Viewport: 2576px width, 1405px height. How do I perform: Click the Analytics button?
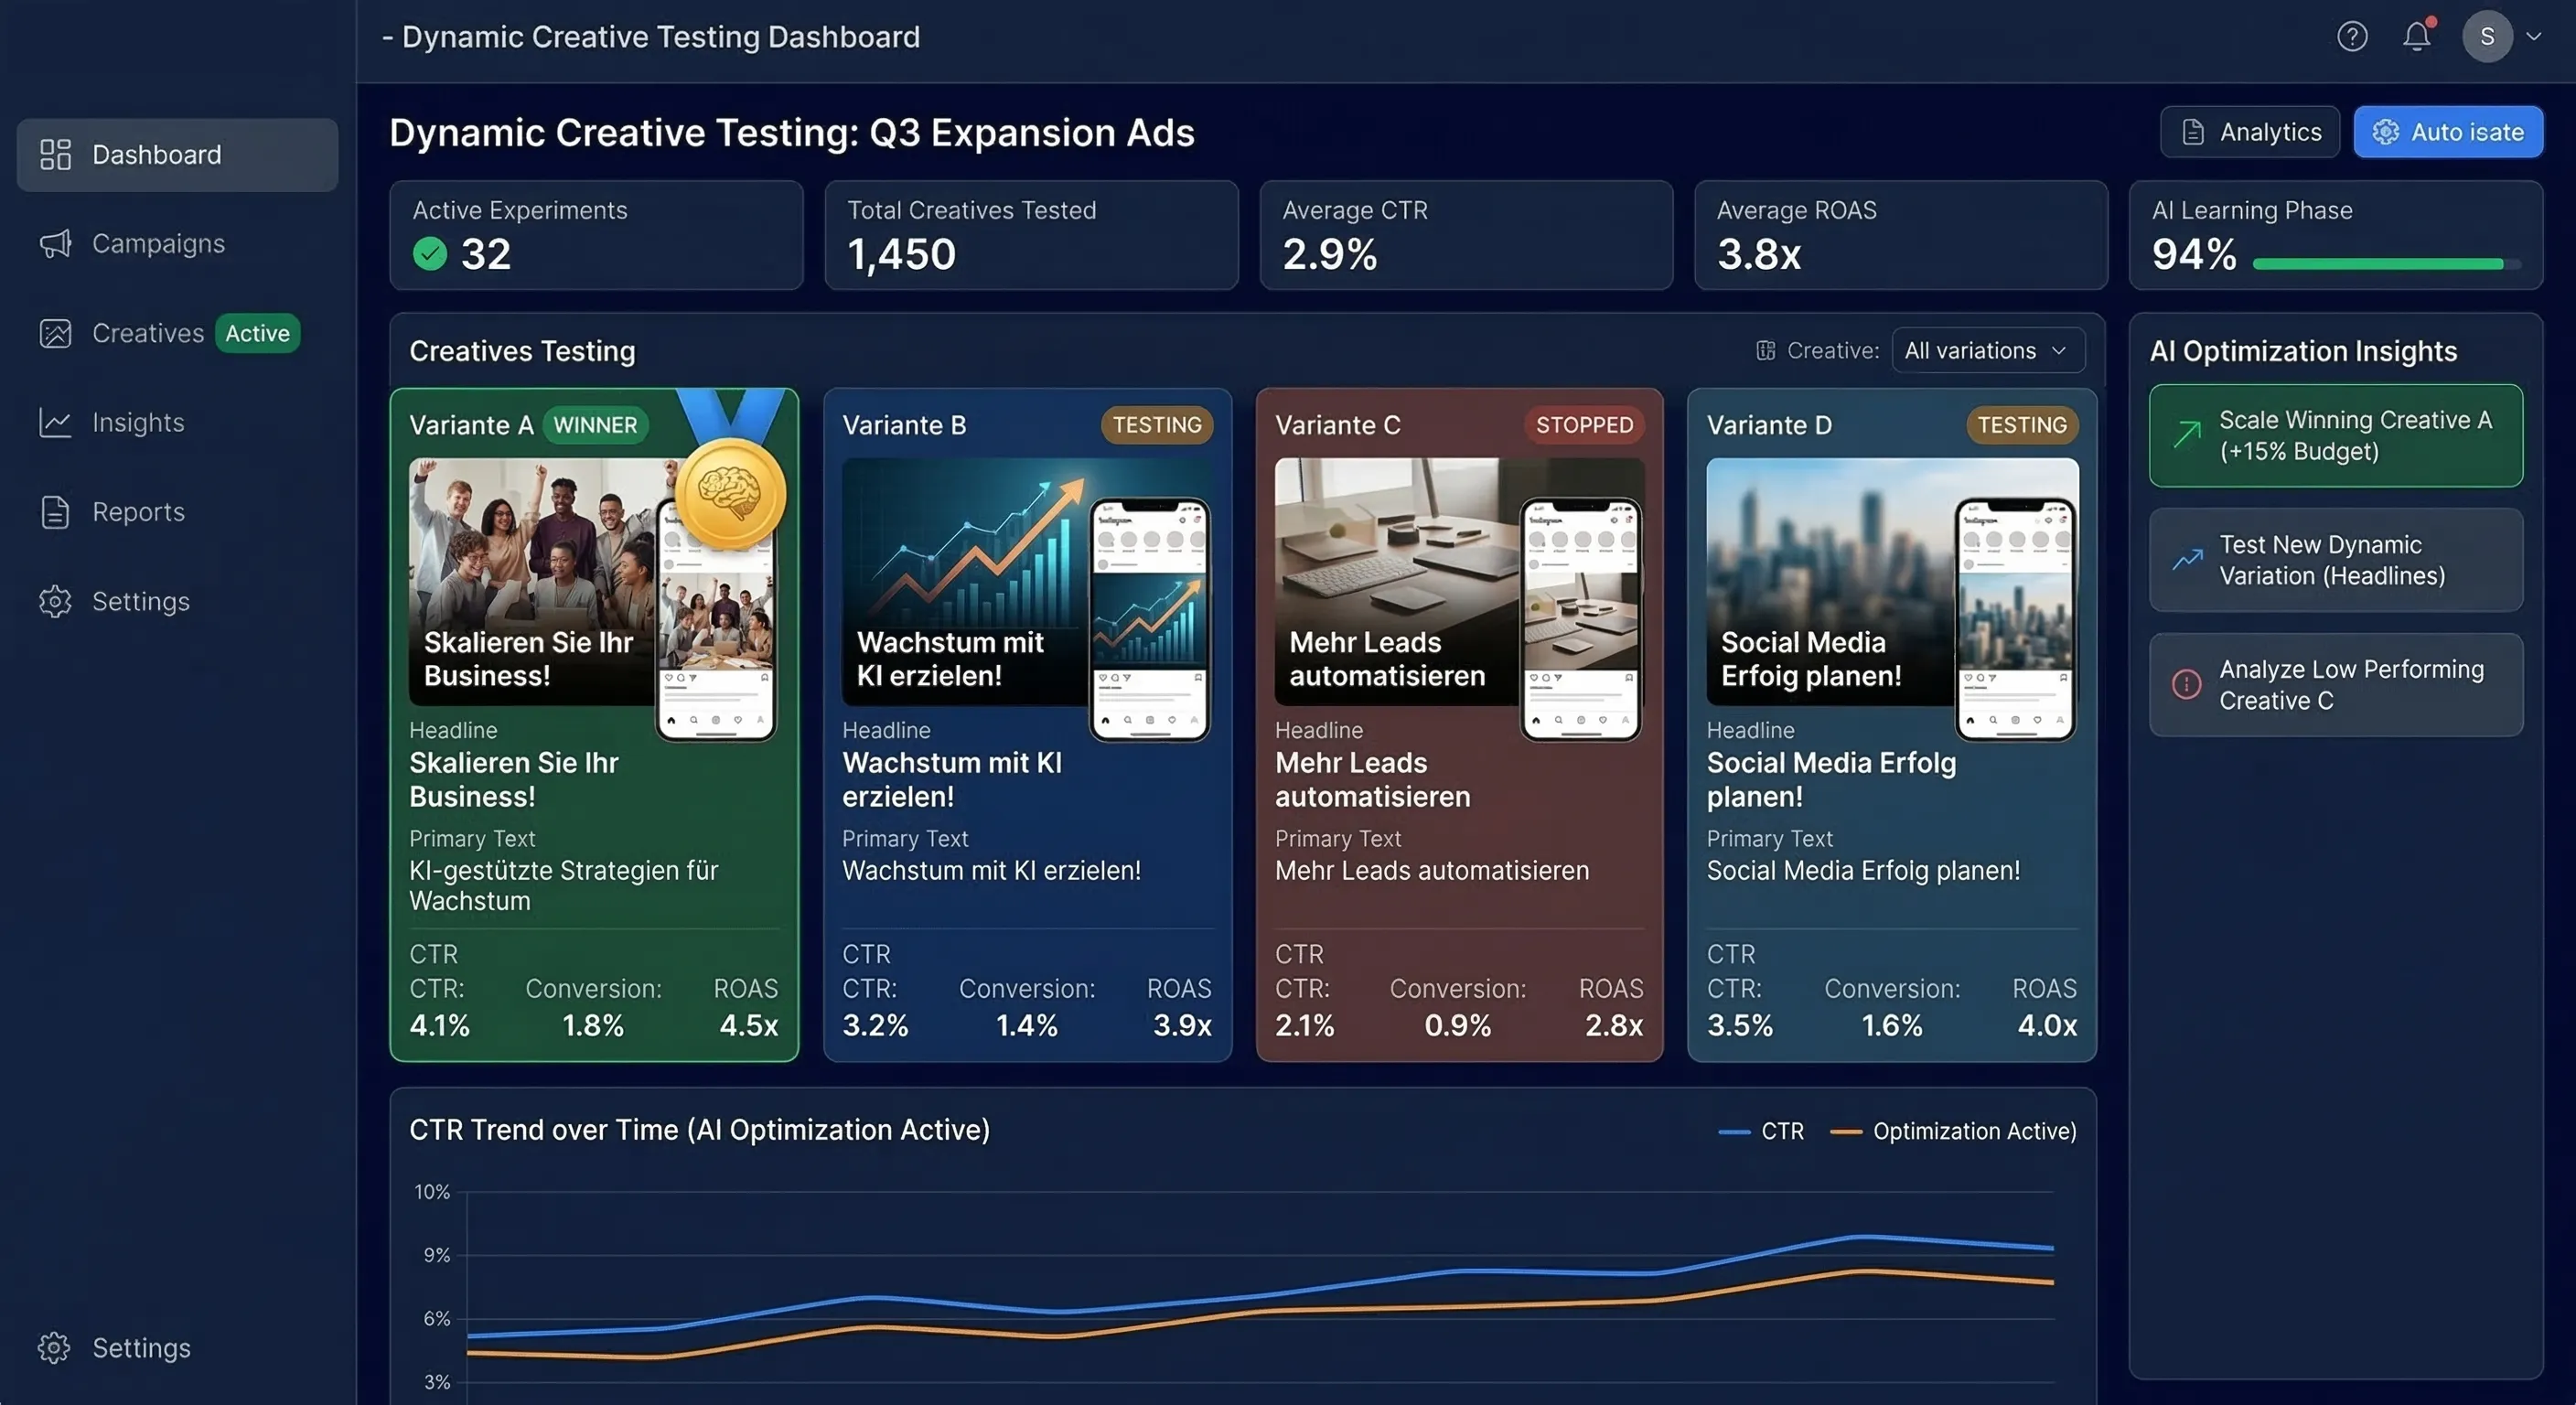pyautogui.click(x=2249, y=131)
